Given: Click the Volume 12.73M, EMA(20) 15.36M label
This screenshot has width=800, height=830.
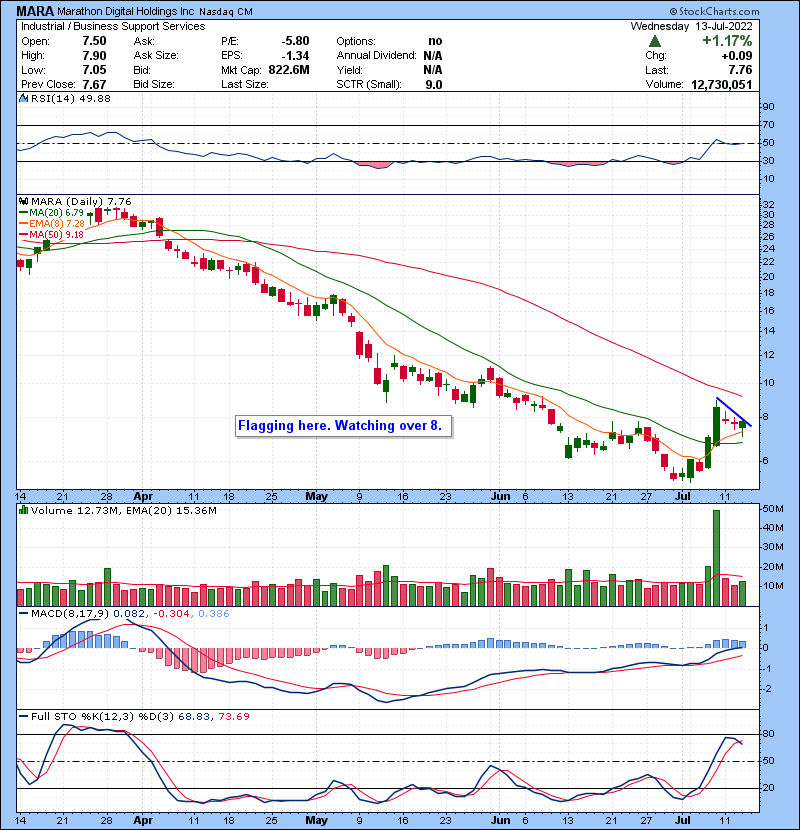Looking at the screenshot, I should pyautogui.click(x=124, y=511).
